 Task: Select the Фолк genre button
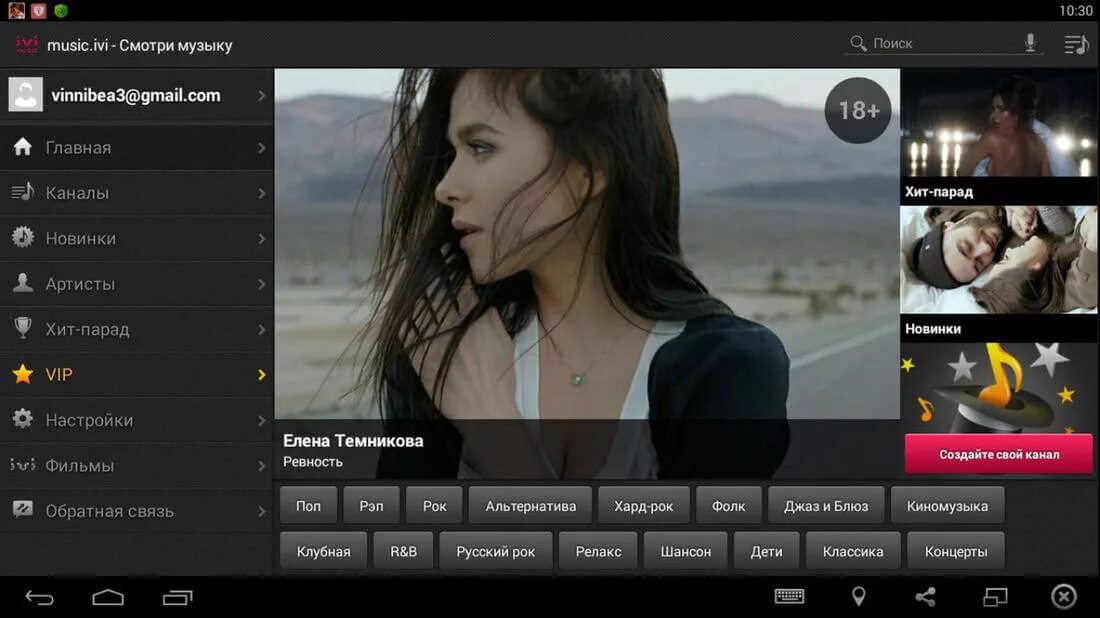[x=728, y=505]
